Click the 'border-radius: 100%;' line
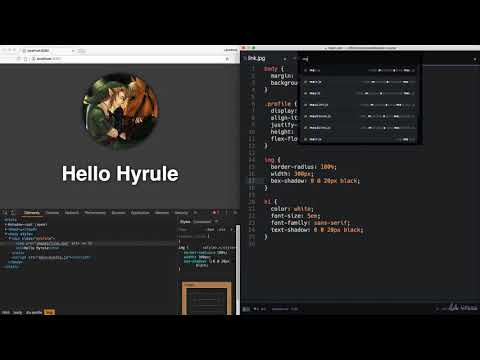This screenshot has height=360, width=480. 303,167
